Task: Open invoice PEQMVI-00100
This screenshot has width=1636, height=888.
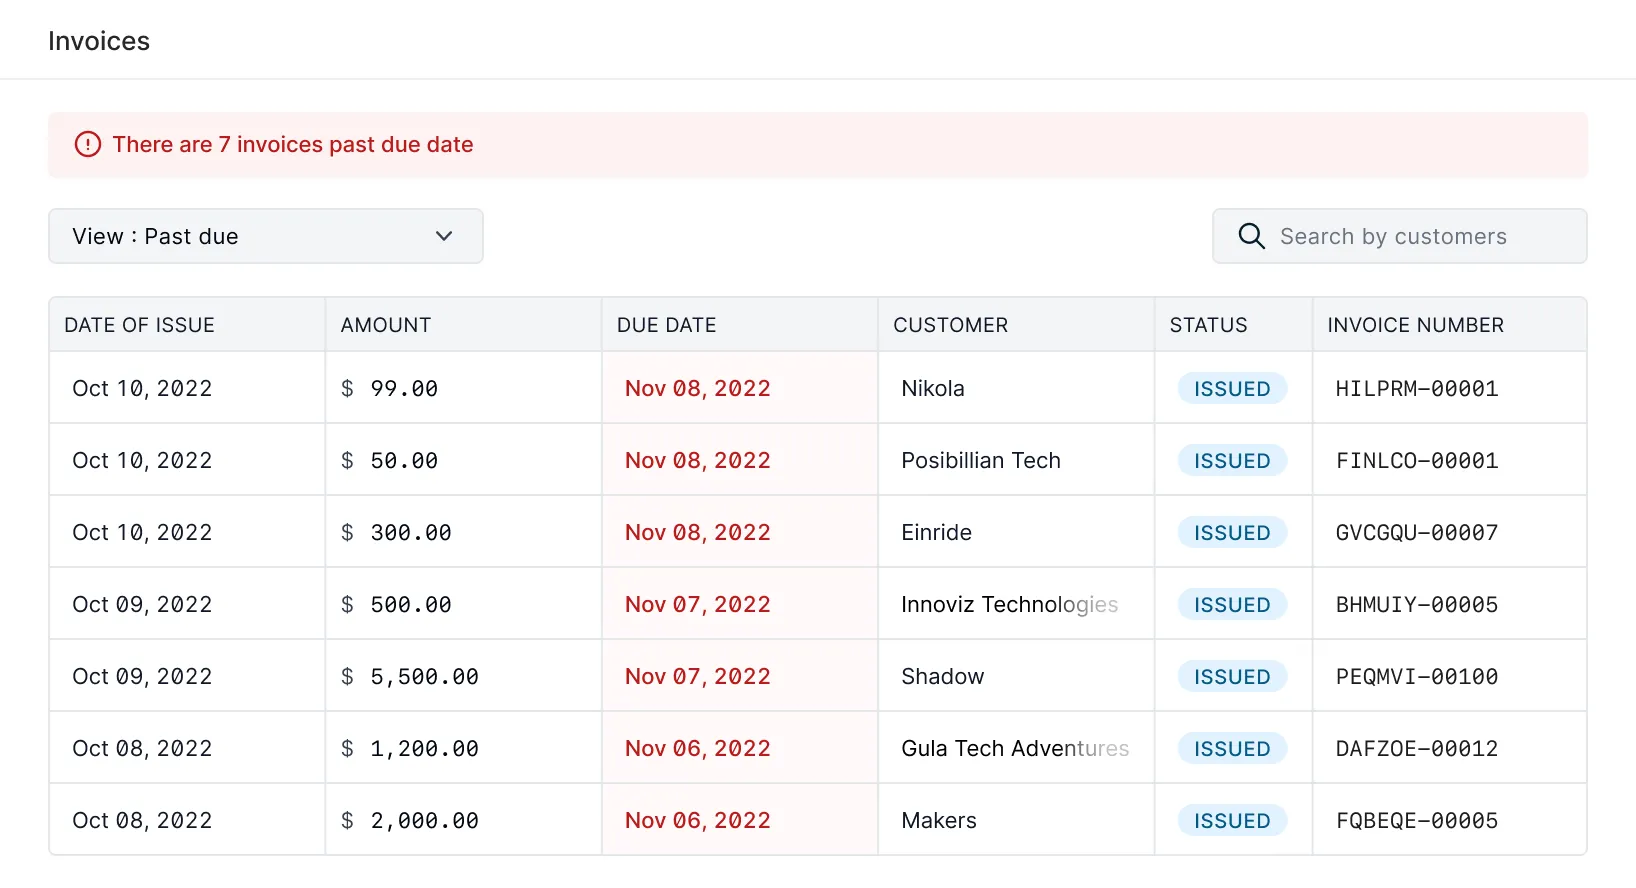Action: click(1416, 677)
